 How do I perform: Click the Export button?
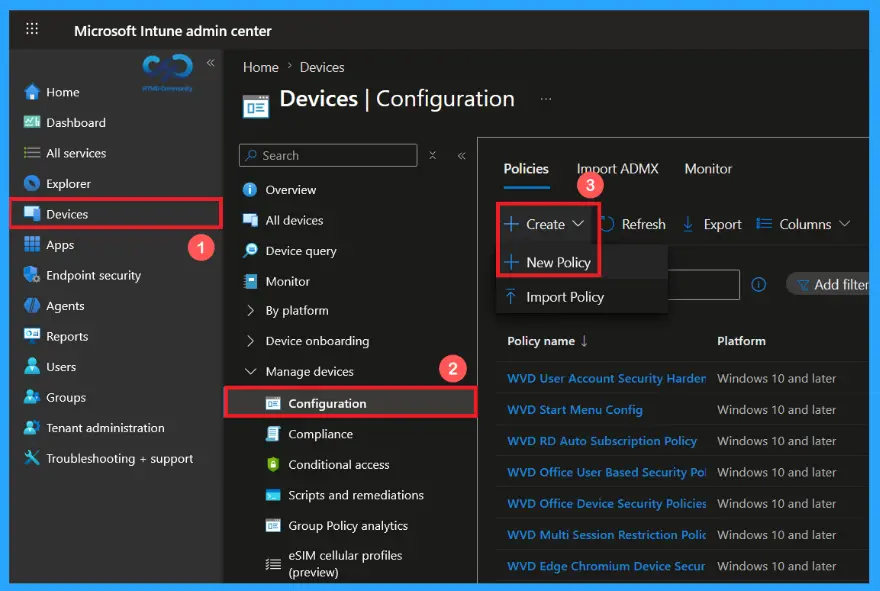712,224
